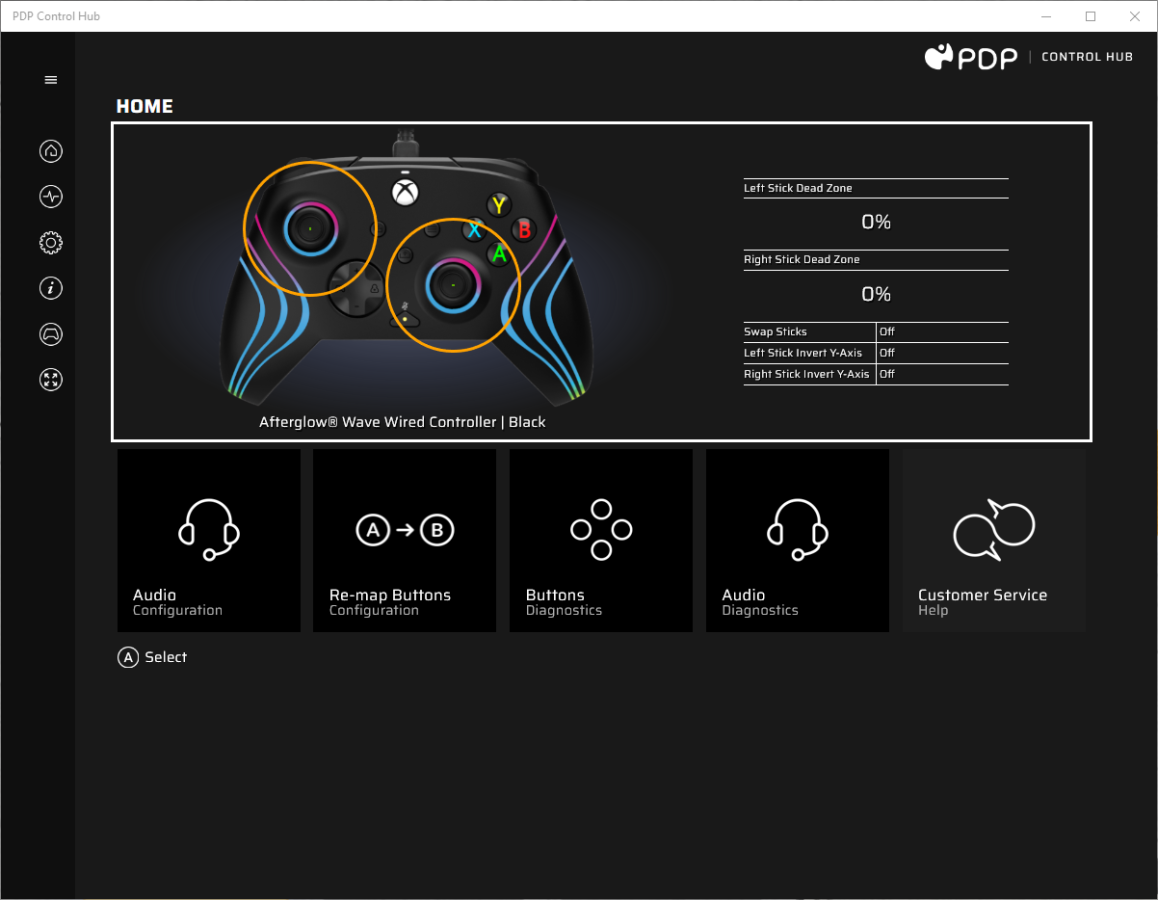Viewport: 1158px width, 900px height.
Task: Minimize the PDP Control Hub window
Action: click(x=1046, y=16)
